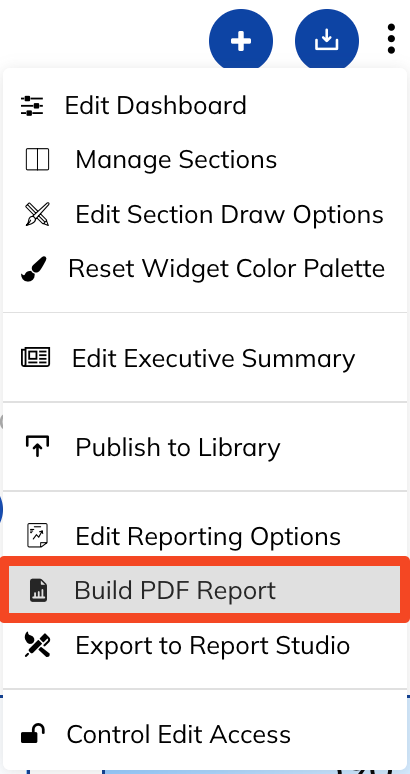410x774 pixels.
Task: Click the crossed pencil-brush Draw Options icon
Action: click(37, 214)
